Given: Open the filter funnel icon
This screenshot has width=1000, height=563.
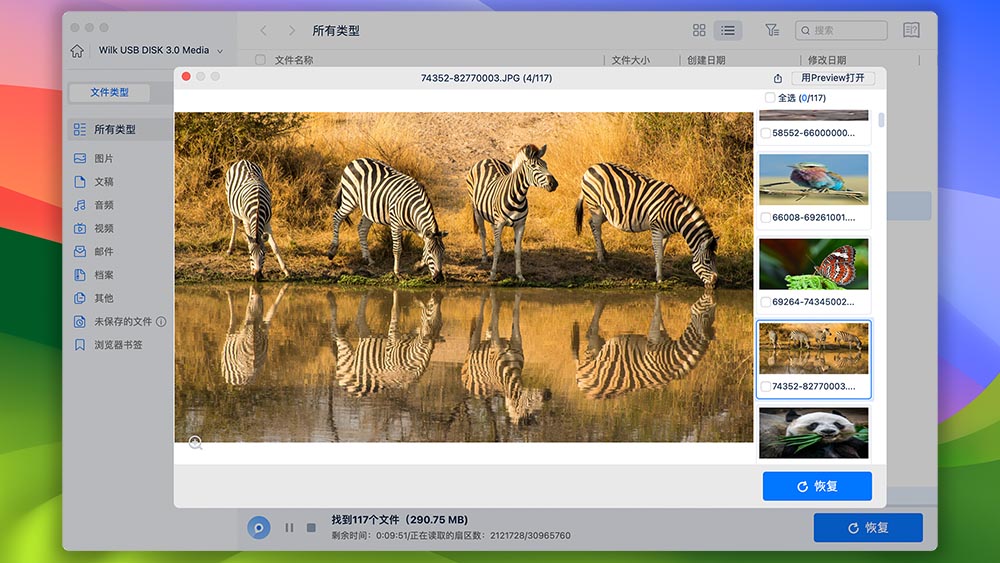Looking at the screenshot, I should coord(772,30).
